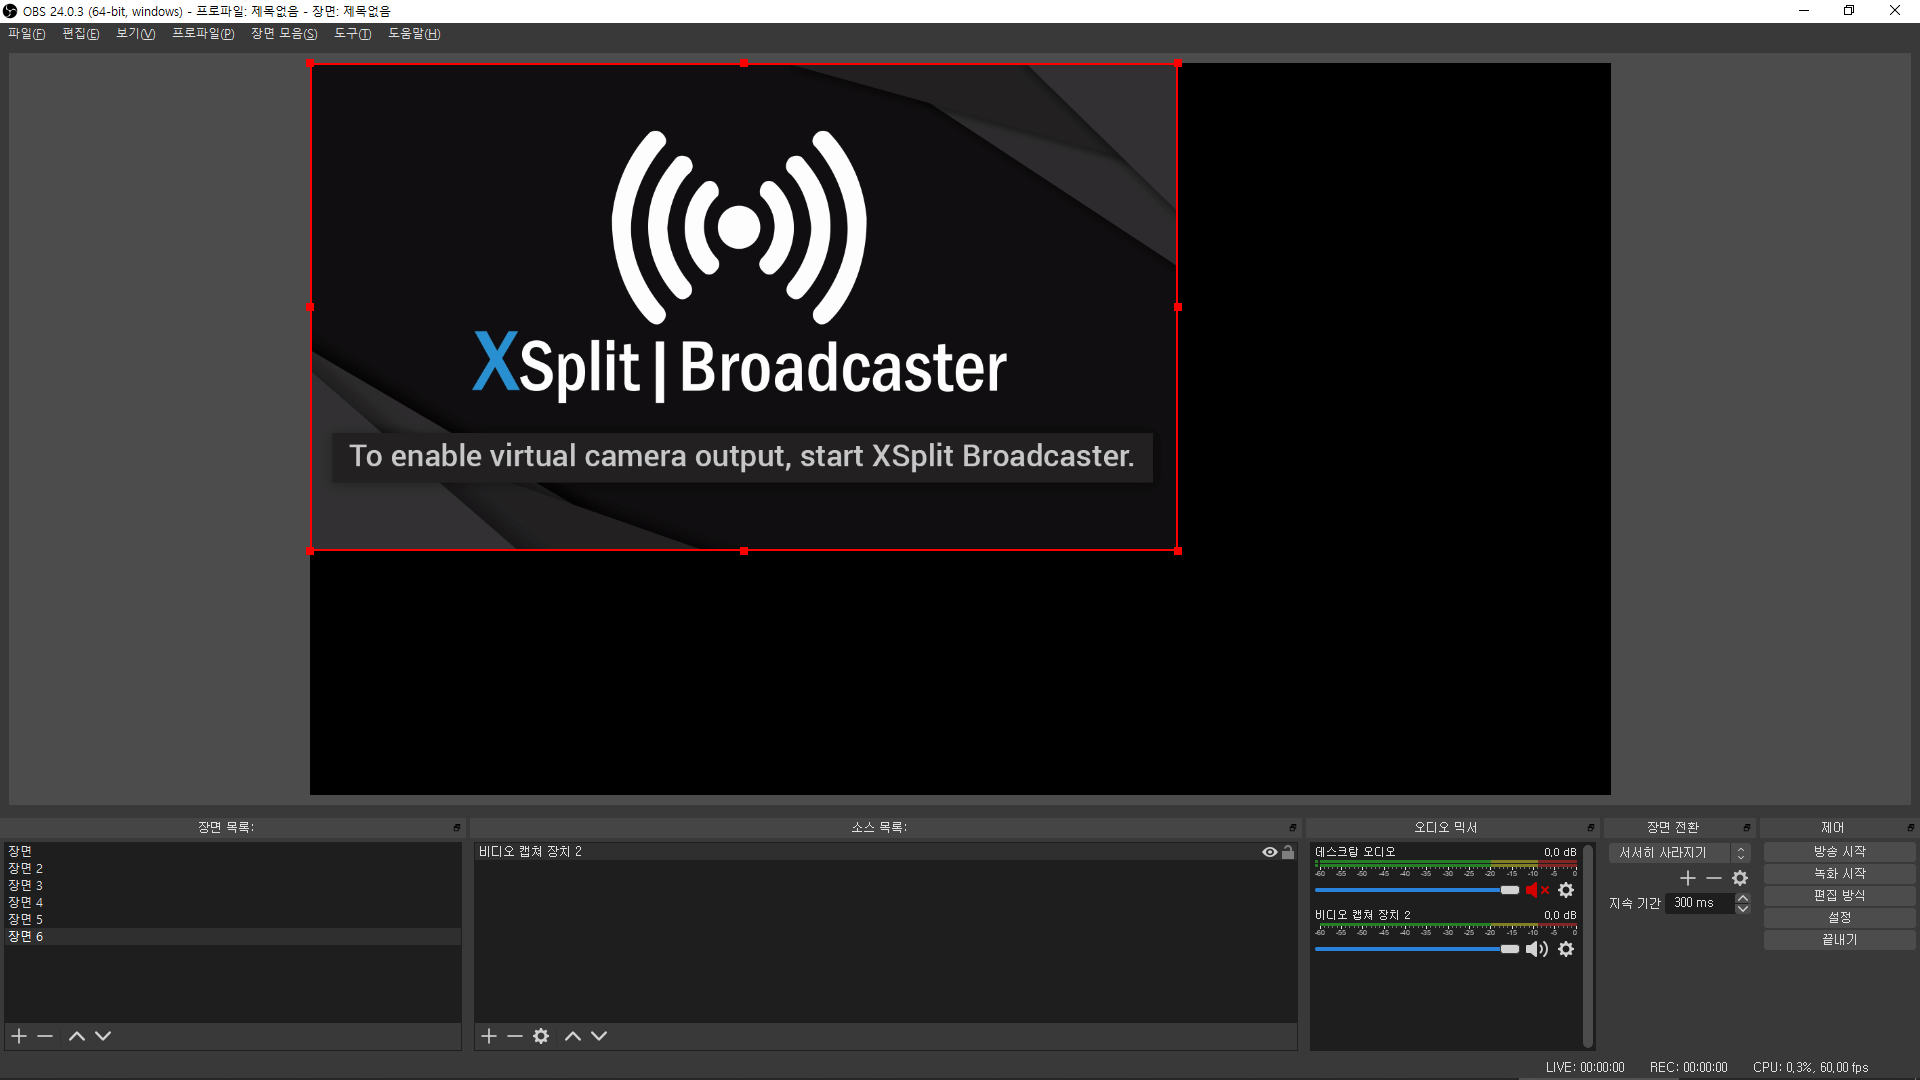Add a new source with plus icon

point(489,1036)
